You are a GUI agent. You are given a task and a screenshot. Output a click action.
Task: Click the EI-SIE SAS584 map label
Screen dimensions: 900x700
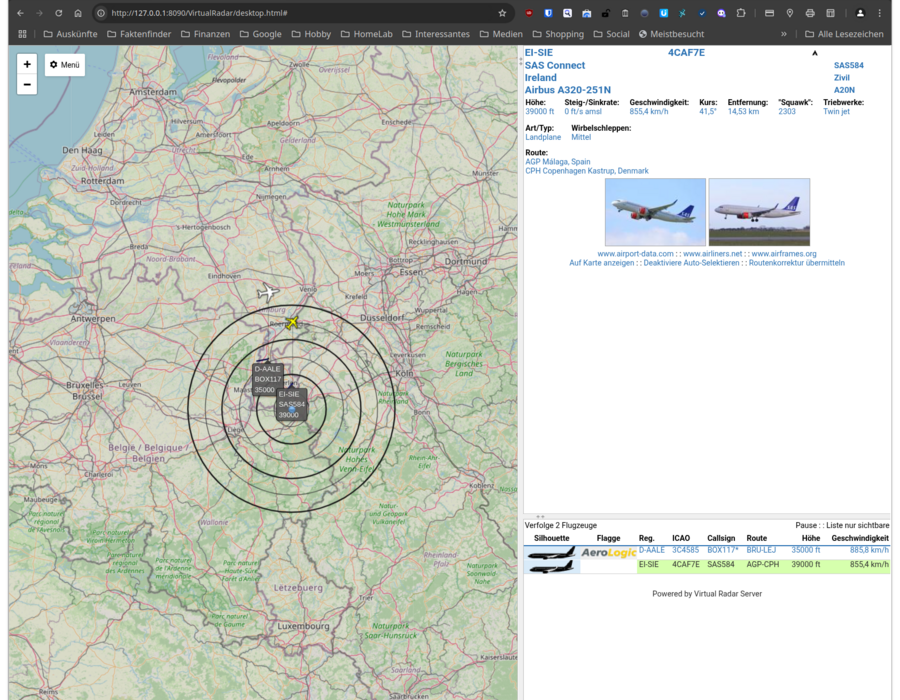point(292,405)
